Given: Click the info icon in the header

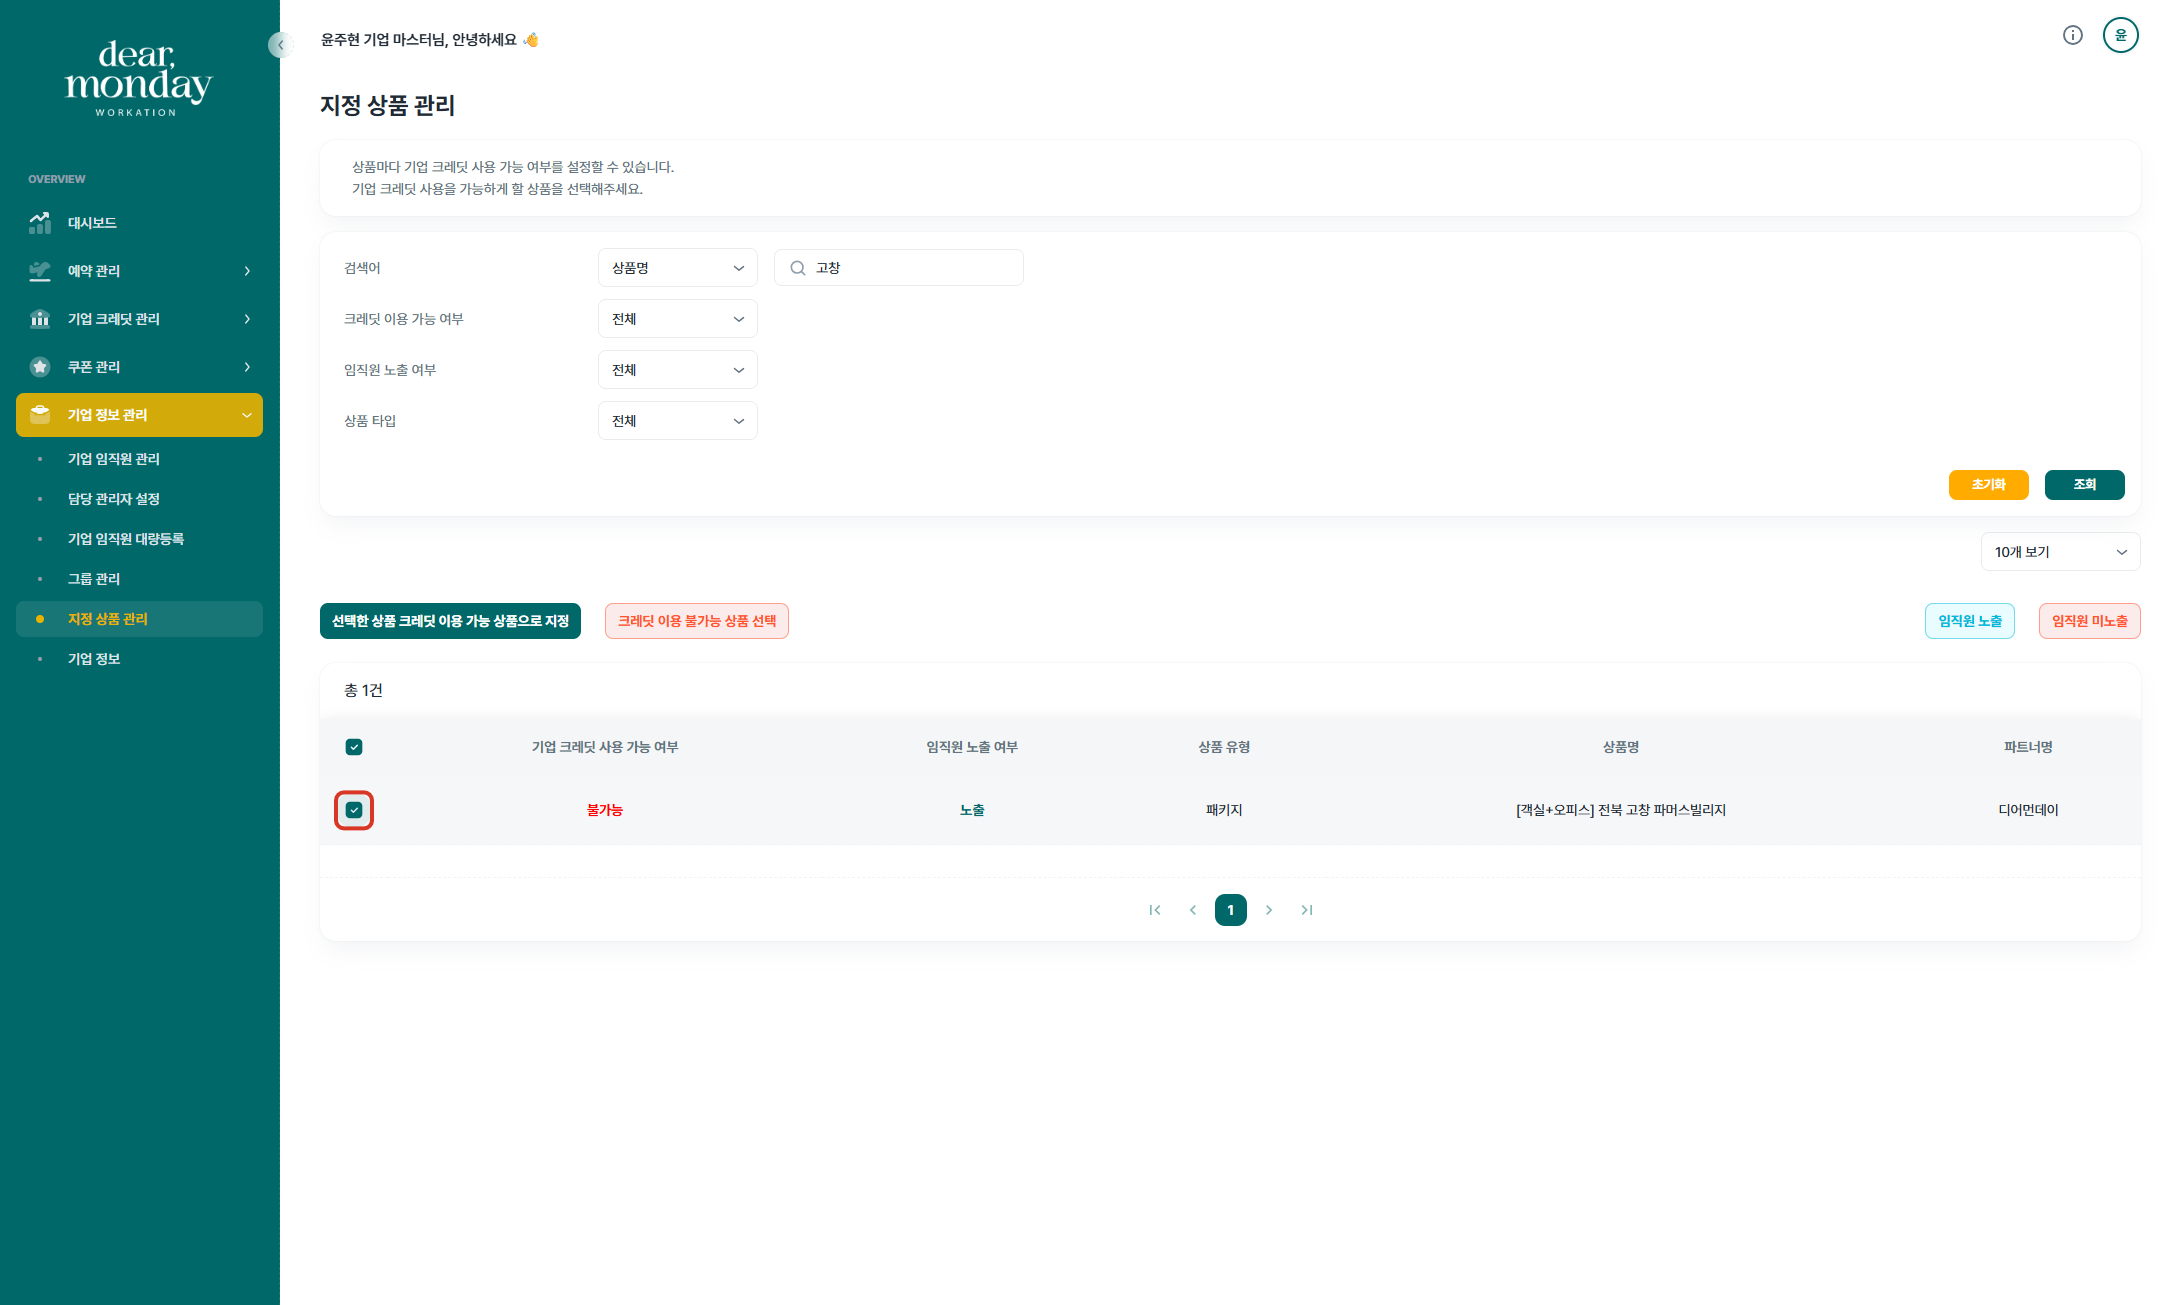Looking at the screenshot, I should (x=2072, y=36).
